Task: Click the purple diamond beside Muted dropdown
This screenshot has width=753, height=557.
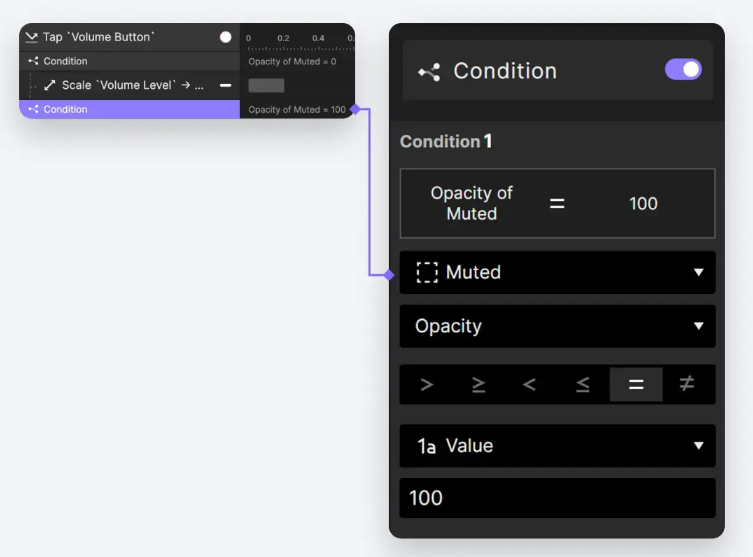Action: tap(389, 275)
